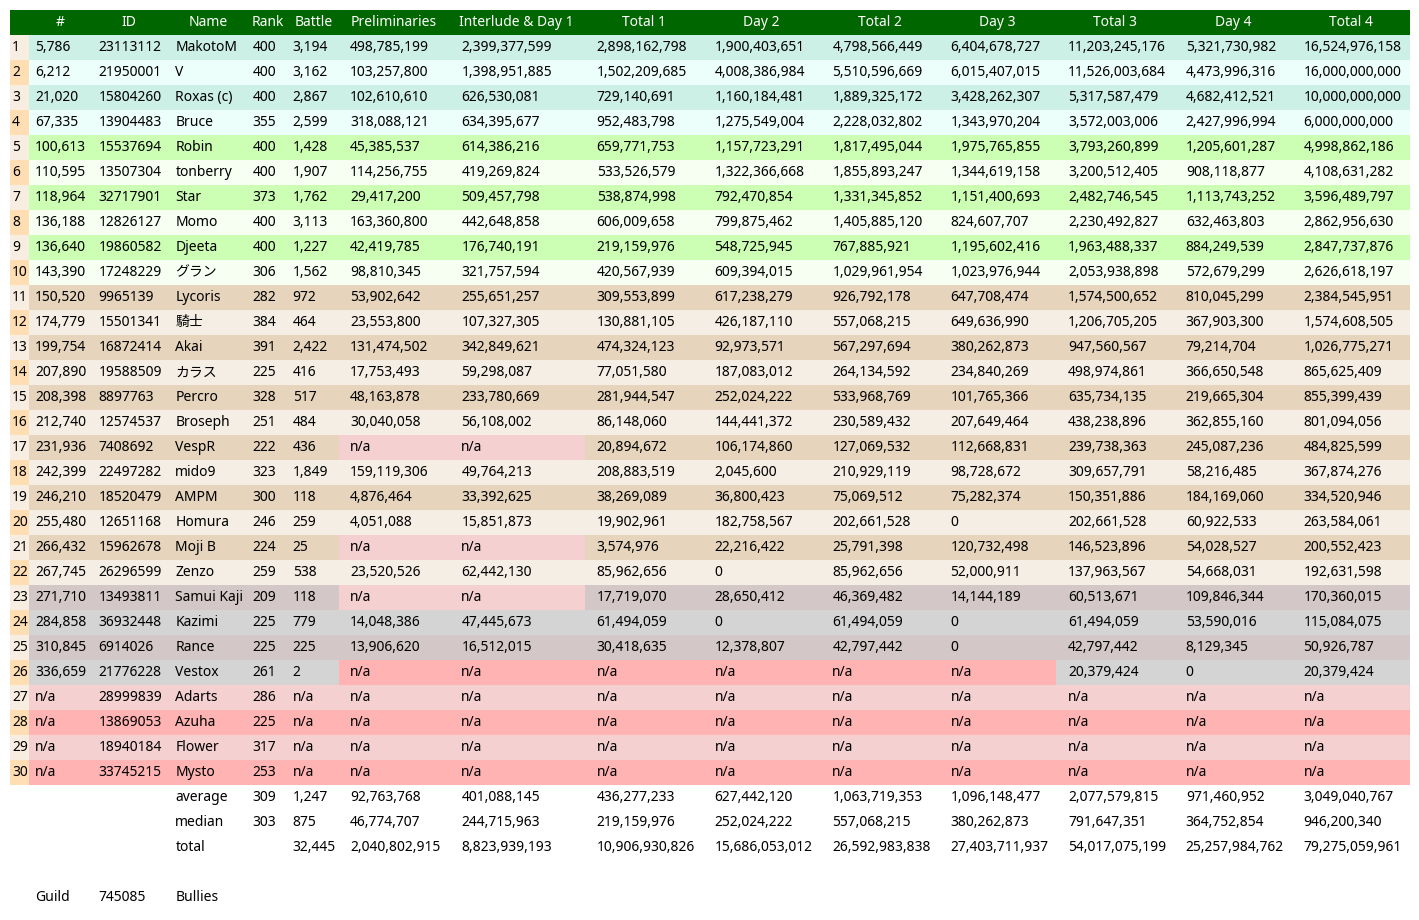Select the Guild label cell
This screenshot has height=920, width=1419.
pos(53,896)
